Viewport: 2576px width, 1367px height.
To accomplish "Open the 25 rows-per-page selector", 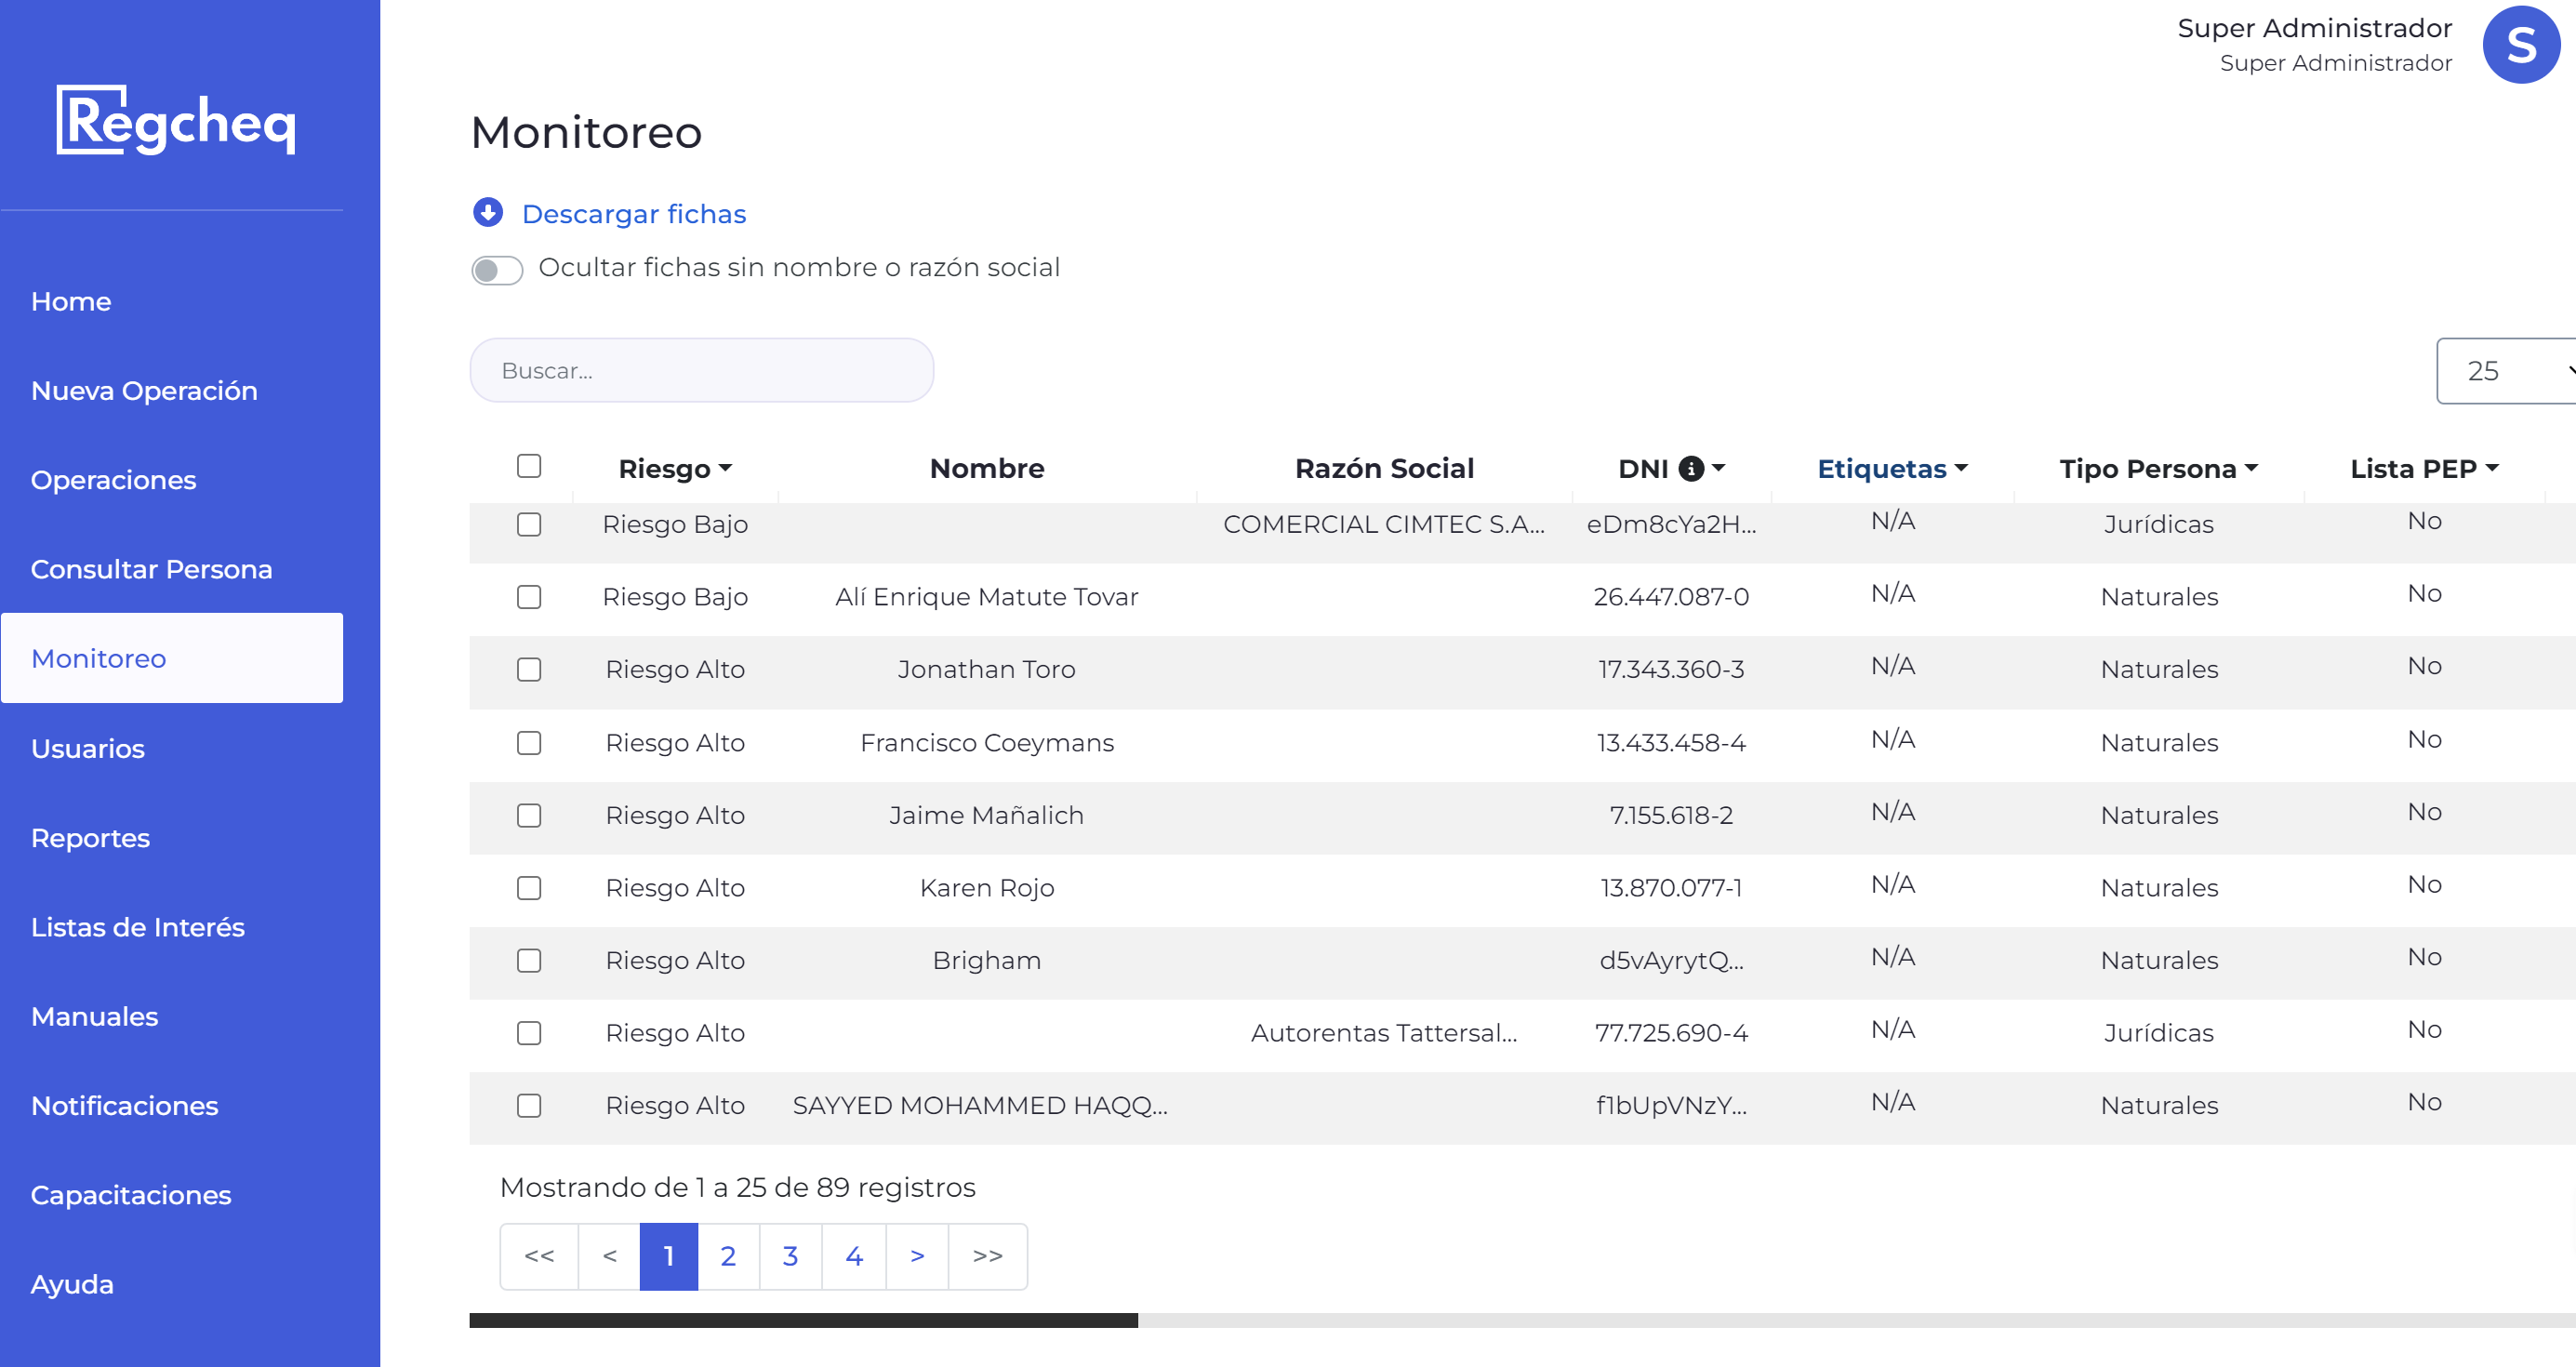I will pos(2506,371).
